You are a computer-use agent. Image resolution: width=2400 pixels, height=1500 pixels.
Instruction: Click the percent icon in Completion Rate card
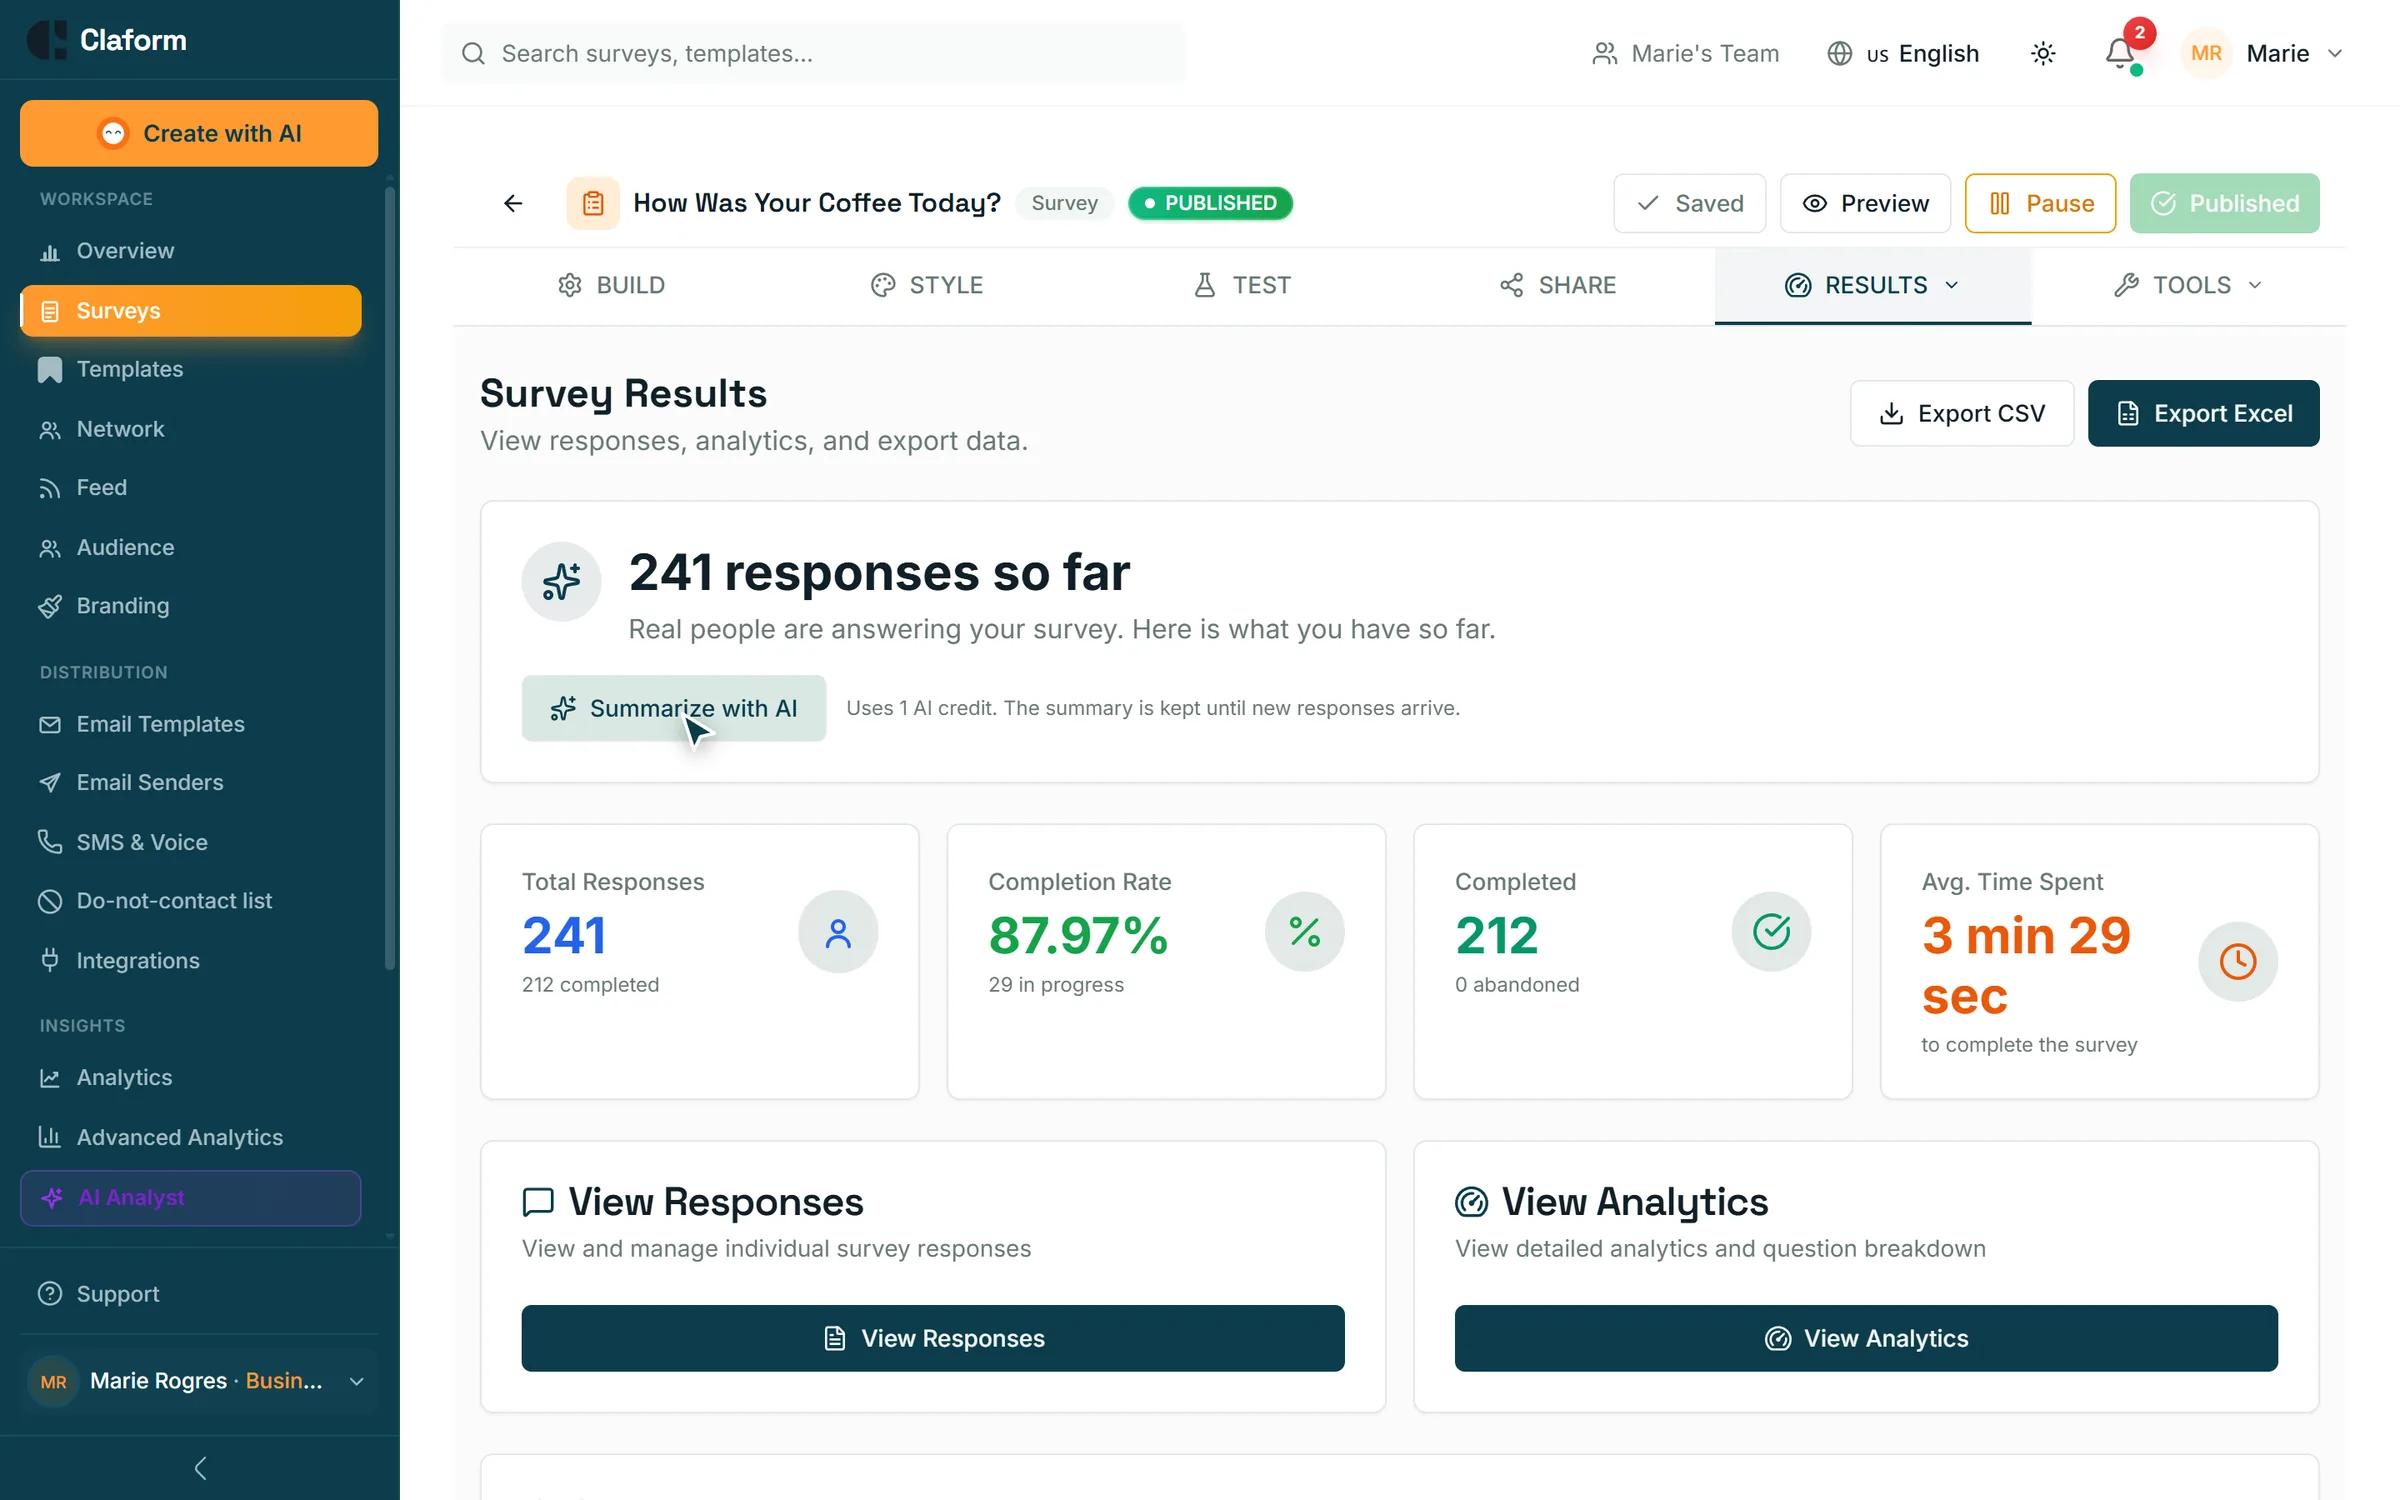tap(1305, 932)
